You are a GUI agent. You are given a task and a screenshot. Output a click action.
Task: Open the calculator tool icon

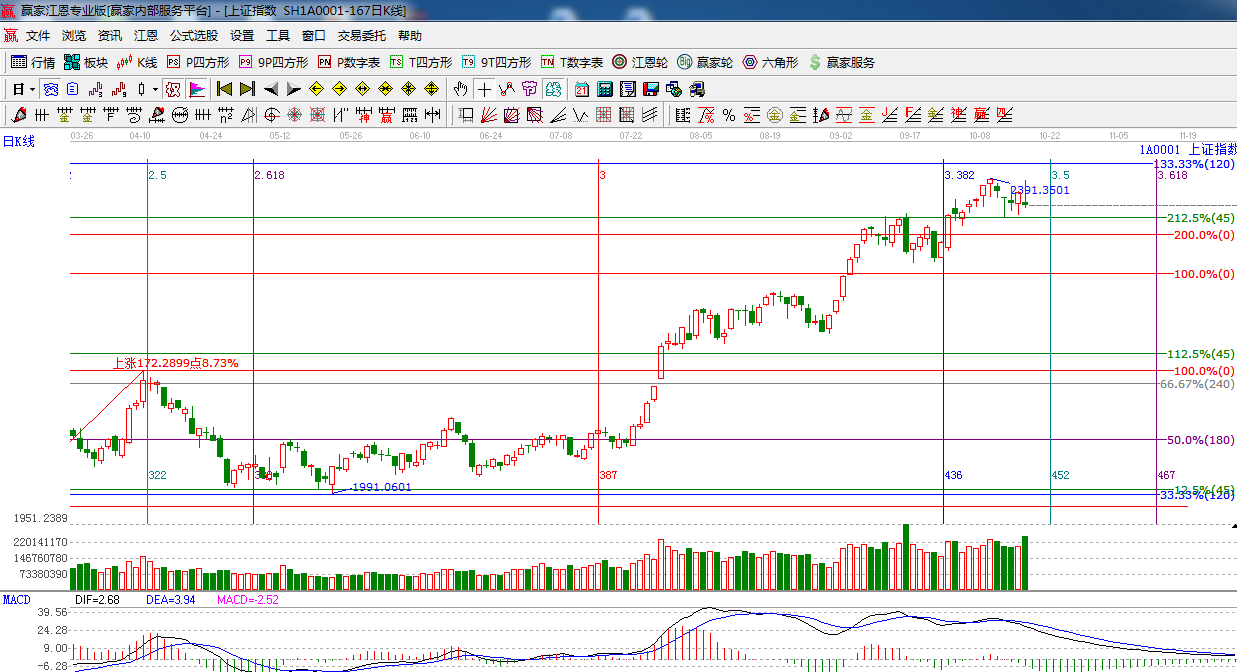click(604, 89)
